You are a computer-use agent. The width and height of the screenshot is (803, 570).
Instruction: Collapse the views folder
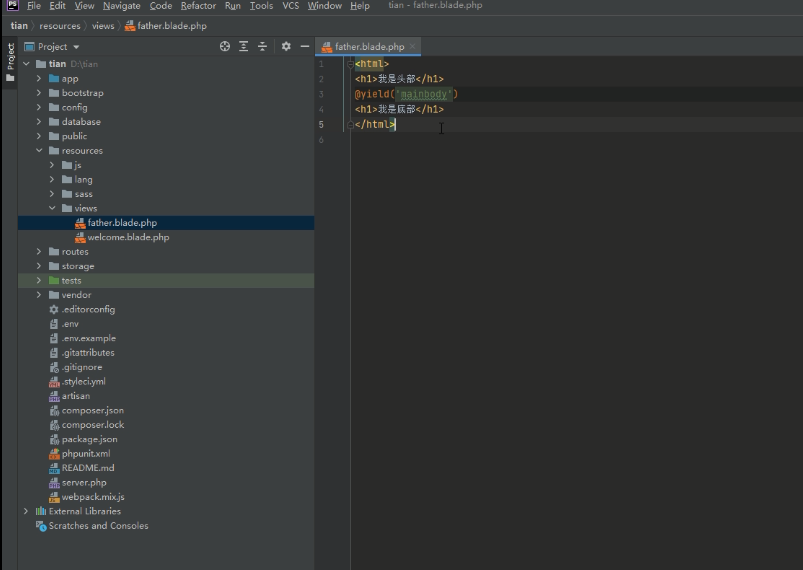(52, 208)
